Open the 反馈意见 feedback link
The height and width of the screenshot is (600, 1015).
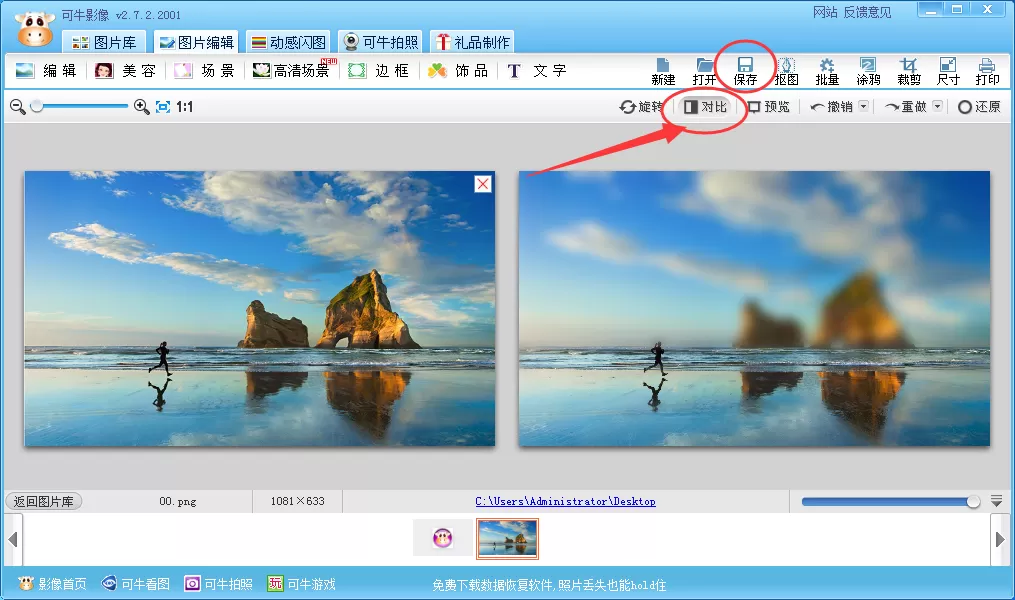(x=867, y=12)
